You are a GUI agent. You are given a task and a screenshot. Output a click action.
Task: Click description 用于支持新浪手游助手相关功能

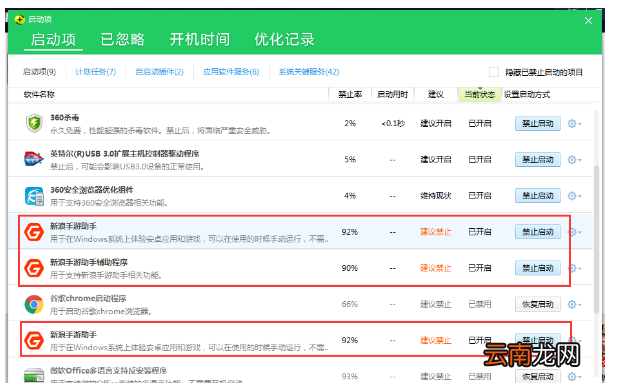pyautogui.click(x=106, y=275)
